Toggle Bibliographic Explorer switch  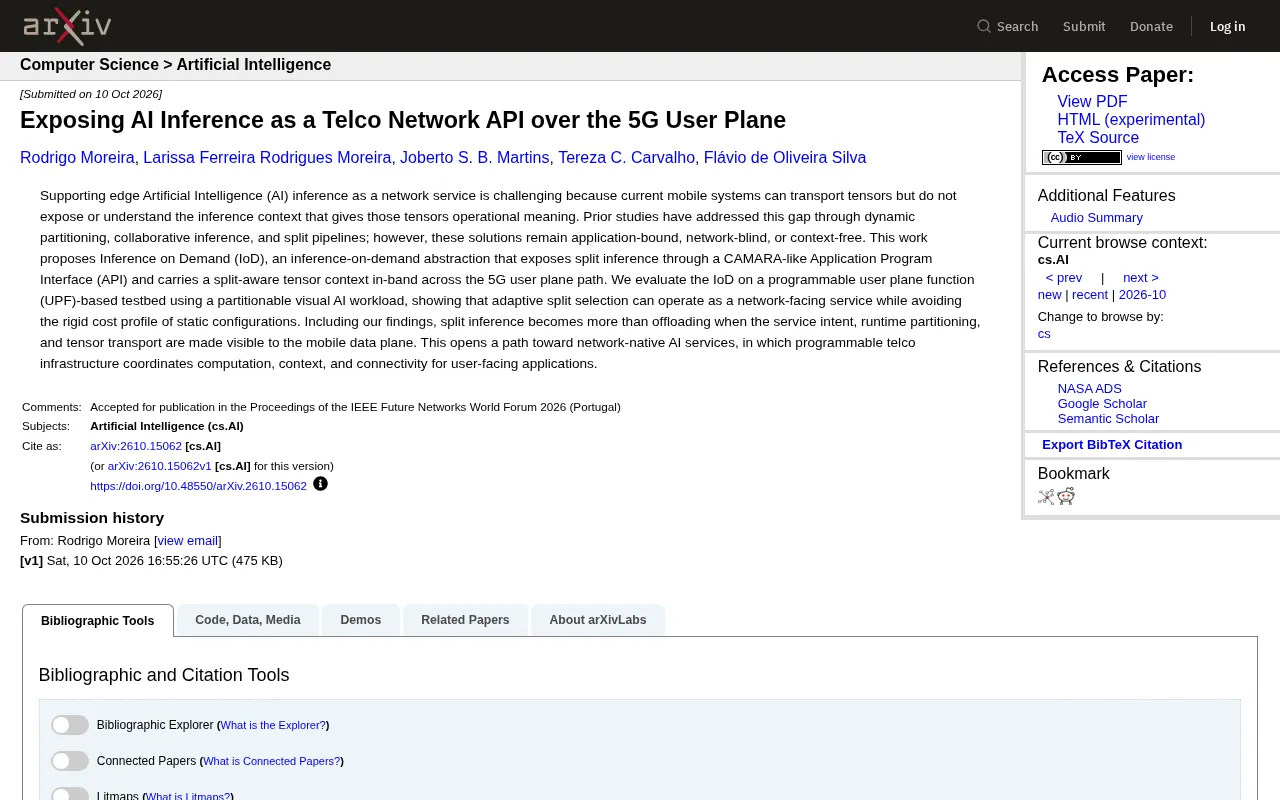point(70,725)
